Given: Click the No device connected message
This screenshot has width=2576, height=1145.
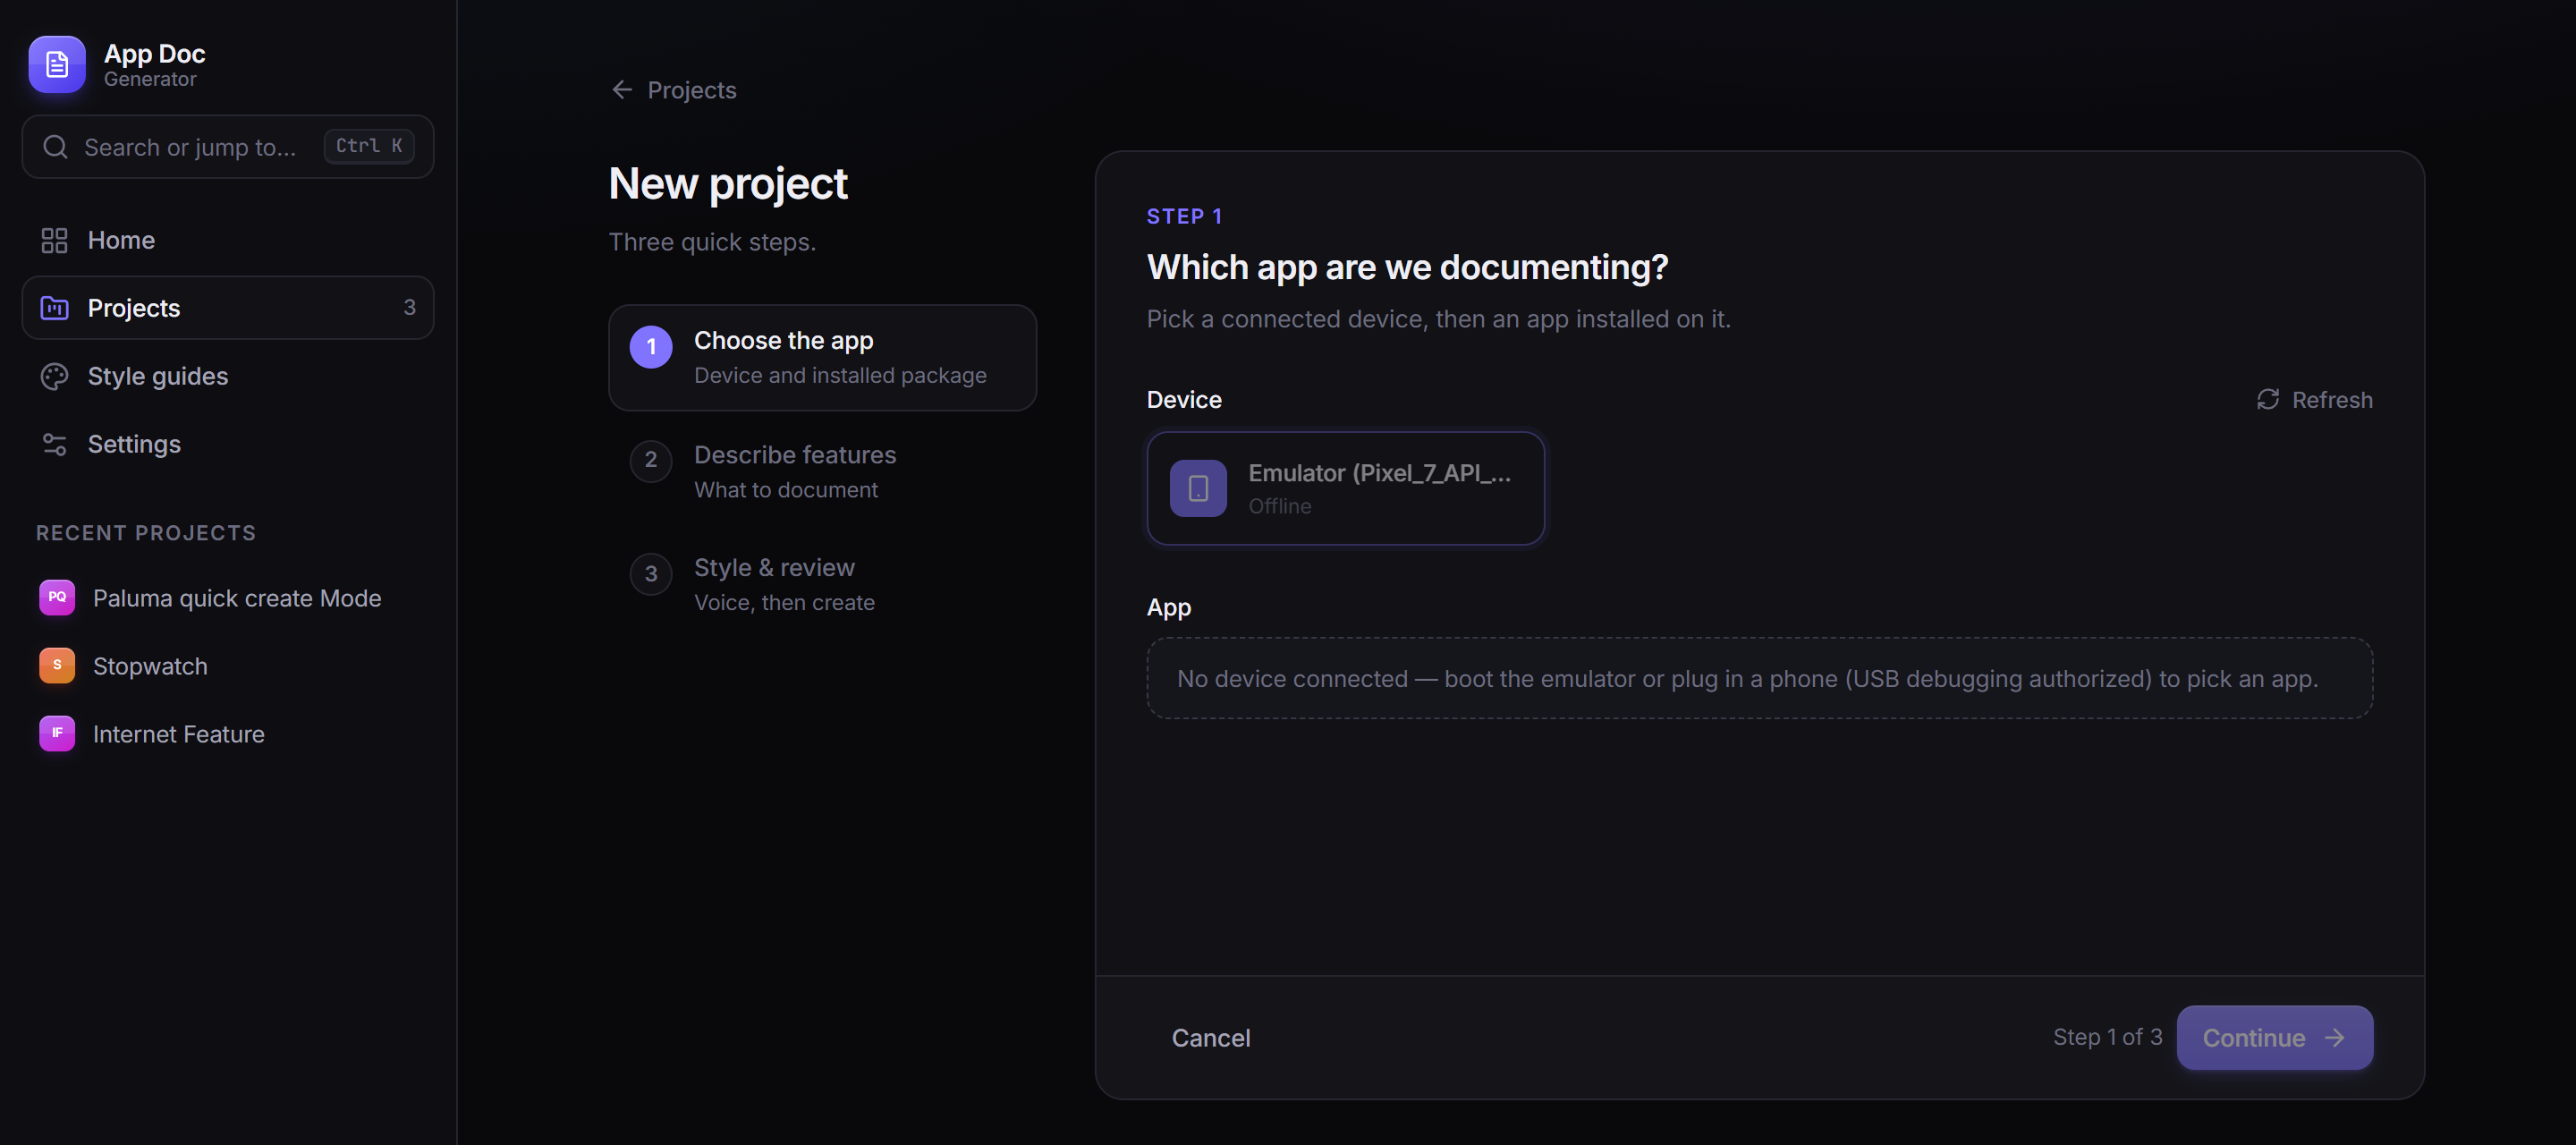Looking at the screenshot, I should [1759, 678].
